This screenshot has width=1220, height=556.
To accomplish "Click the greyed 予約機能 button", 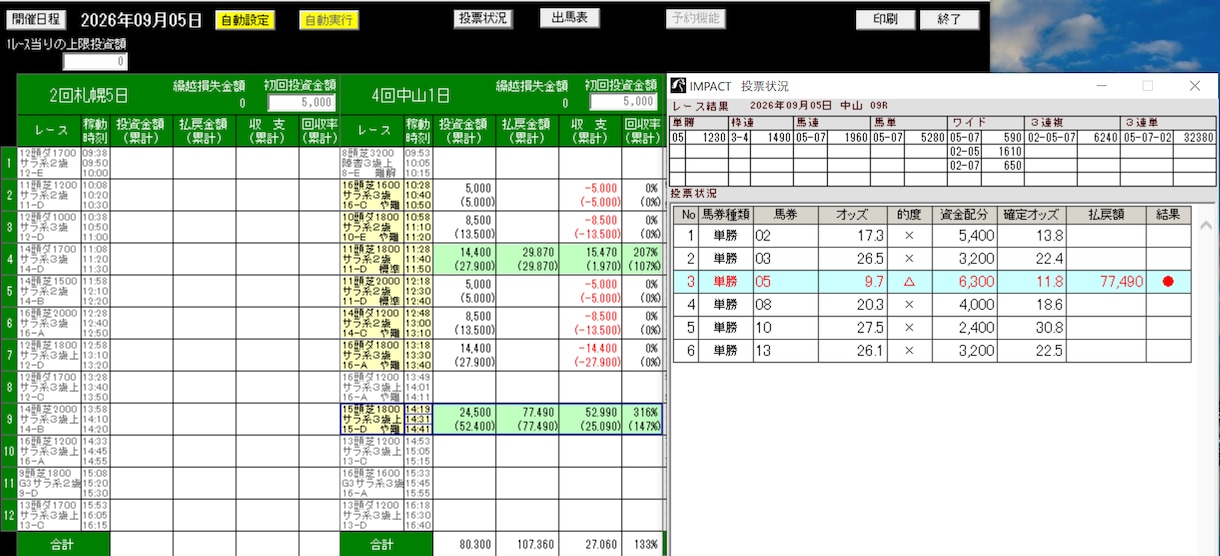I will [695, 19].
